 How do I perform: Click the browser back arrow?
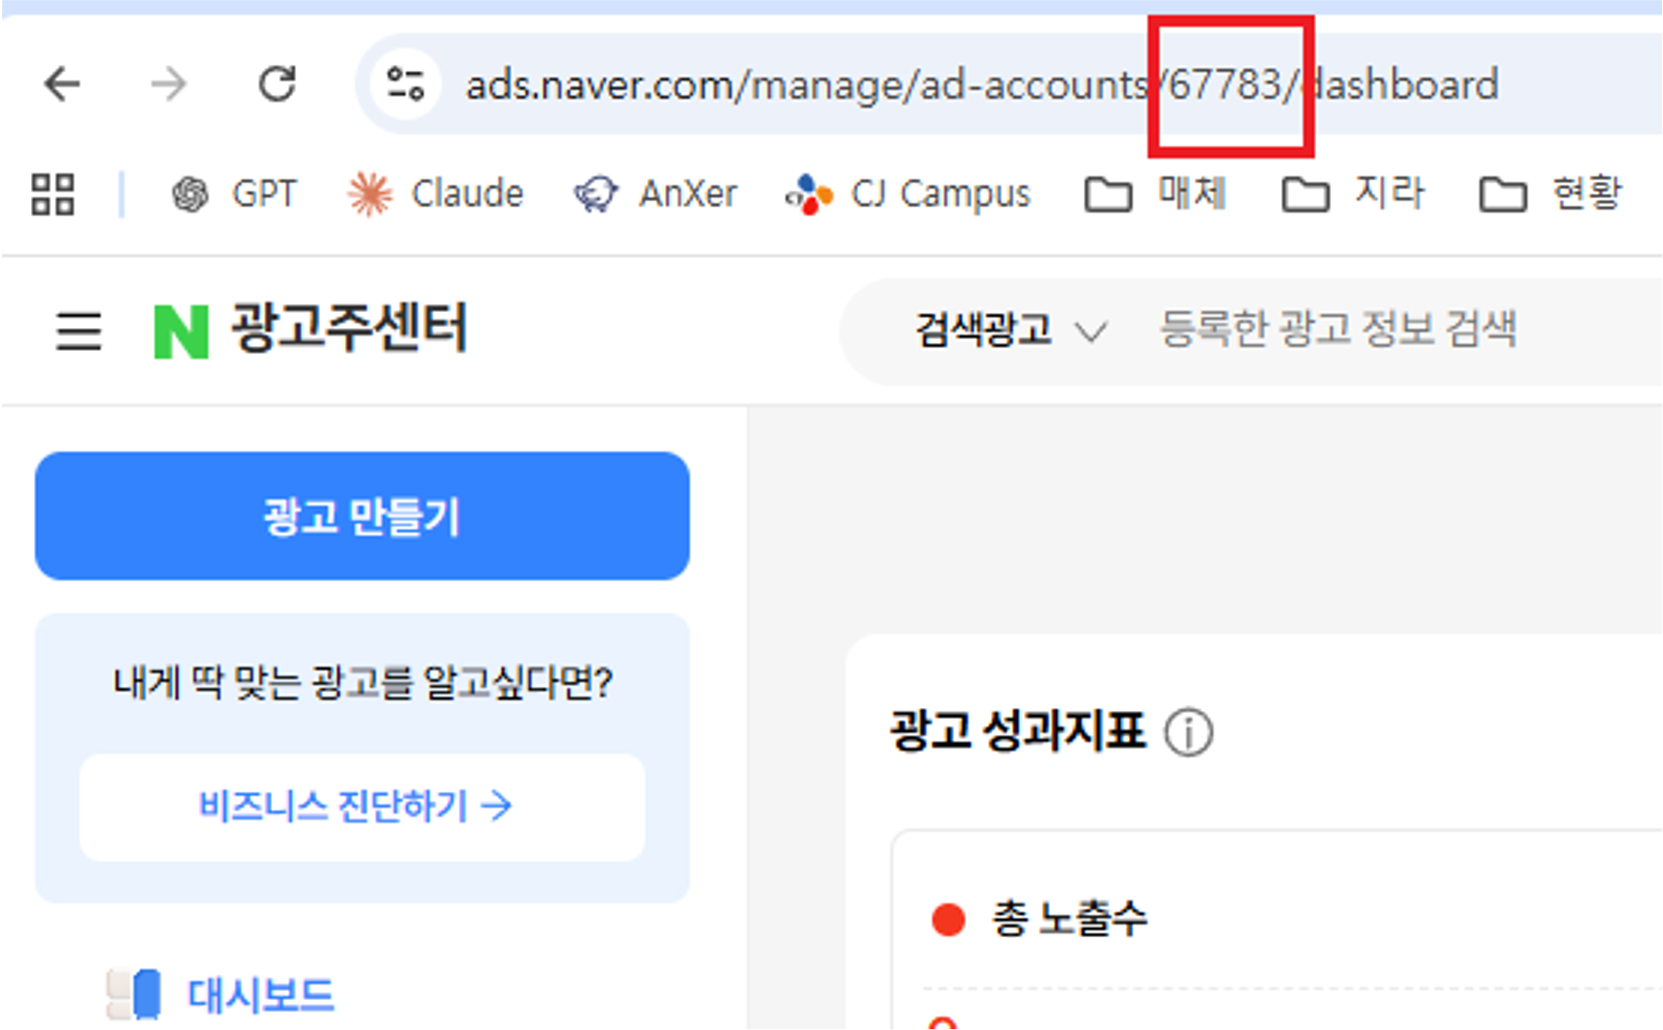pyautogui.click(x=62, y=84)
